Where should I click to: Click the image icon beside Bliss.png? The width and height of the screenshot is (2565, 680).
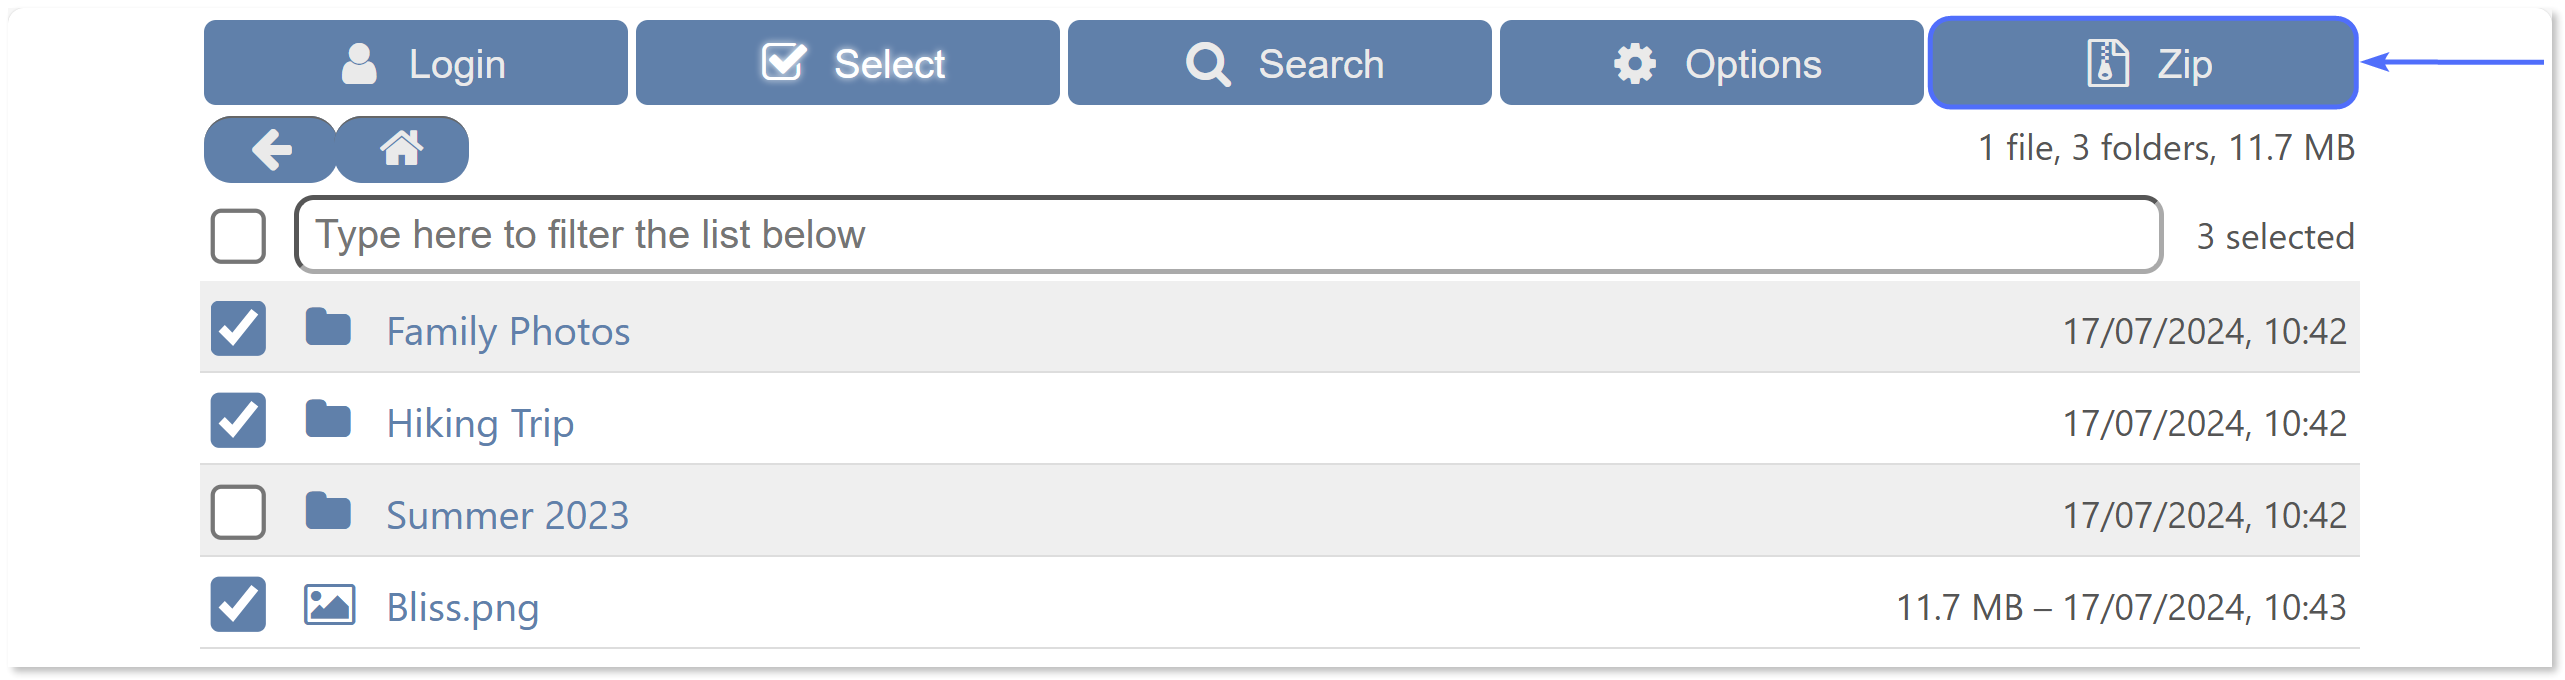329,604
